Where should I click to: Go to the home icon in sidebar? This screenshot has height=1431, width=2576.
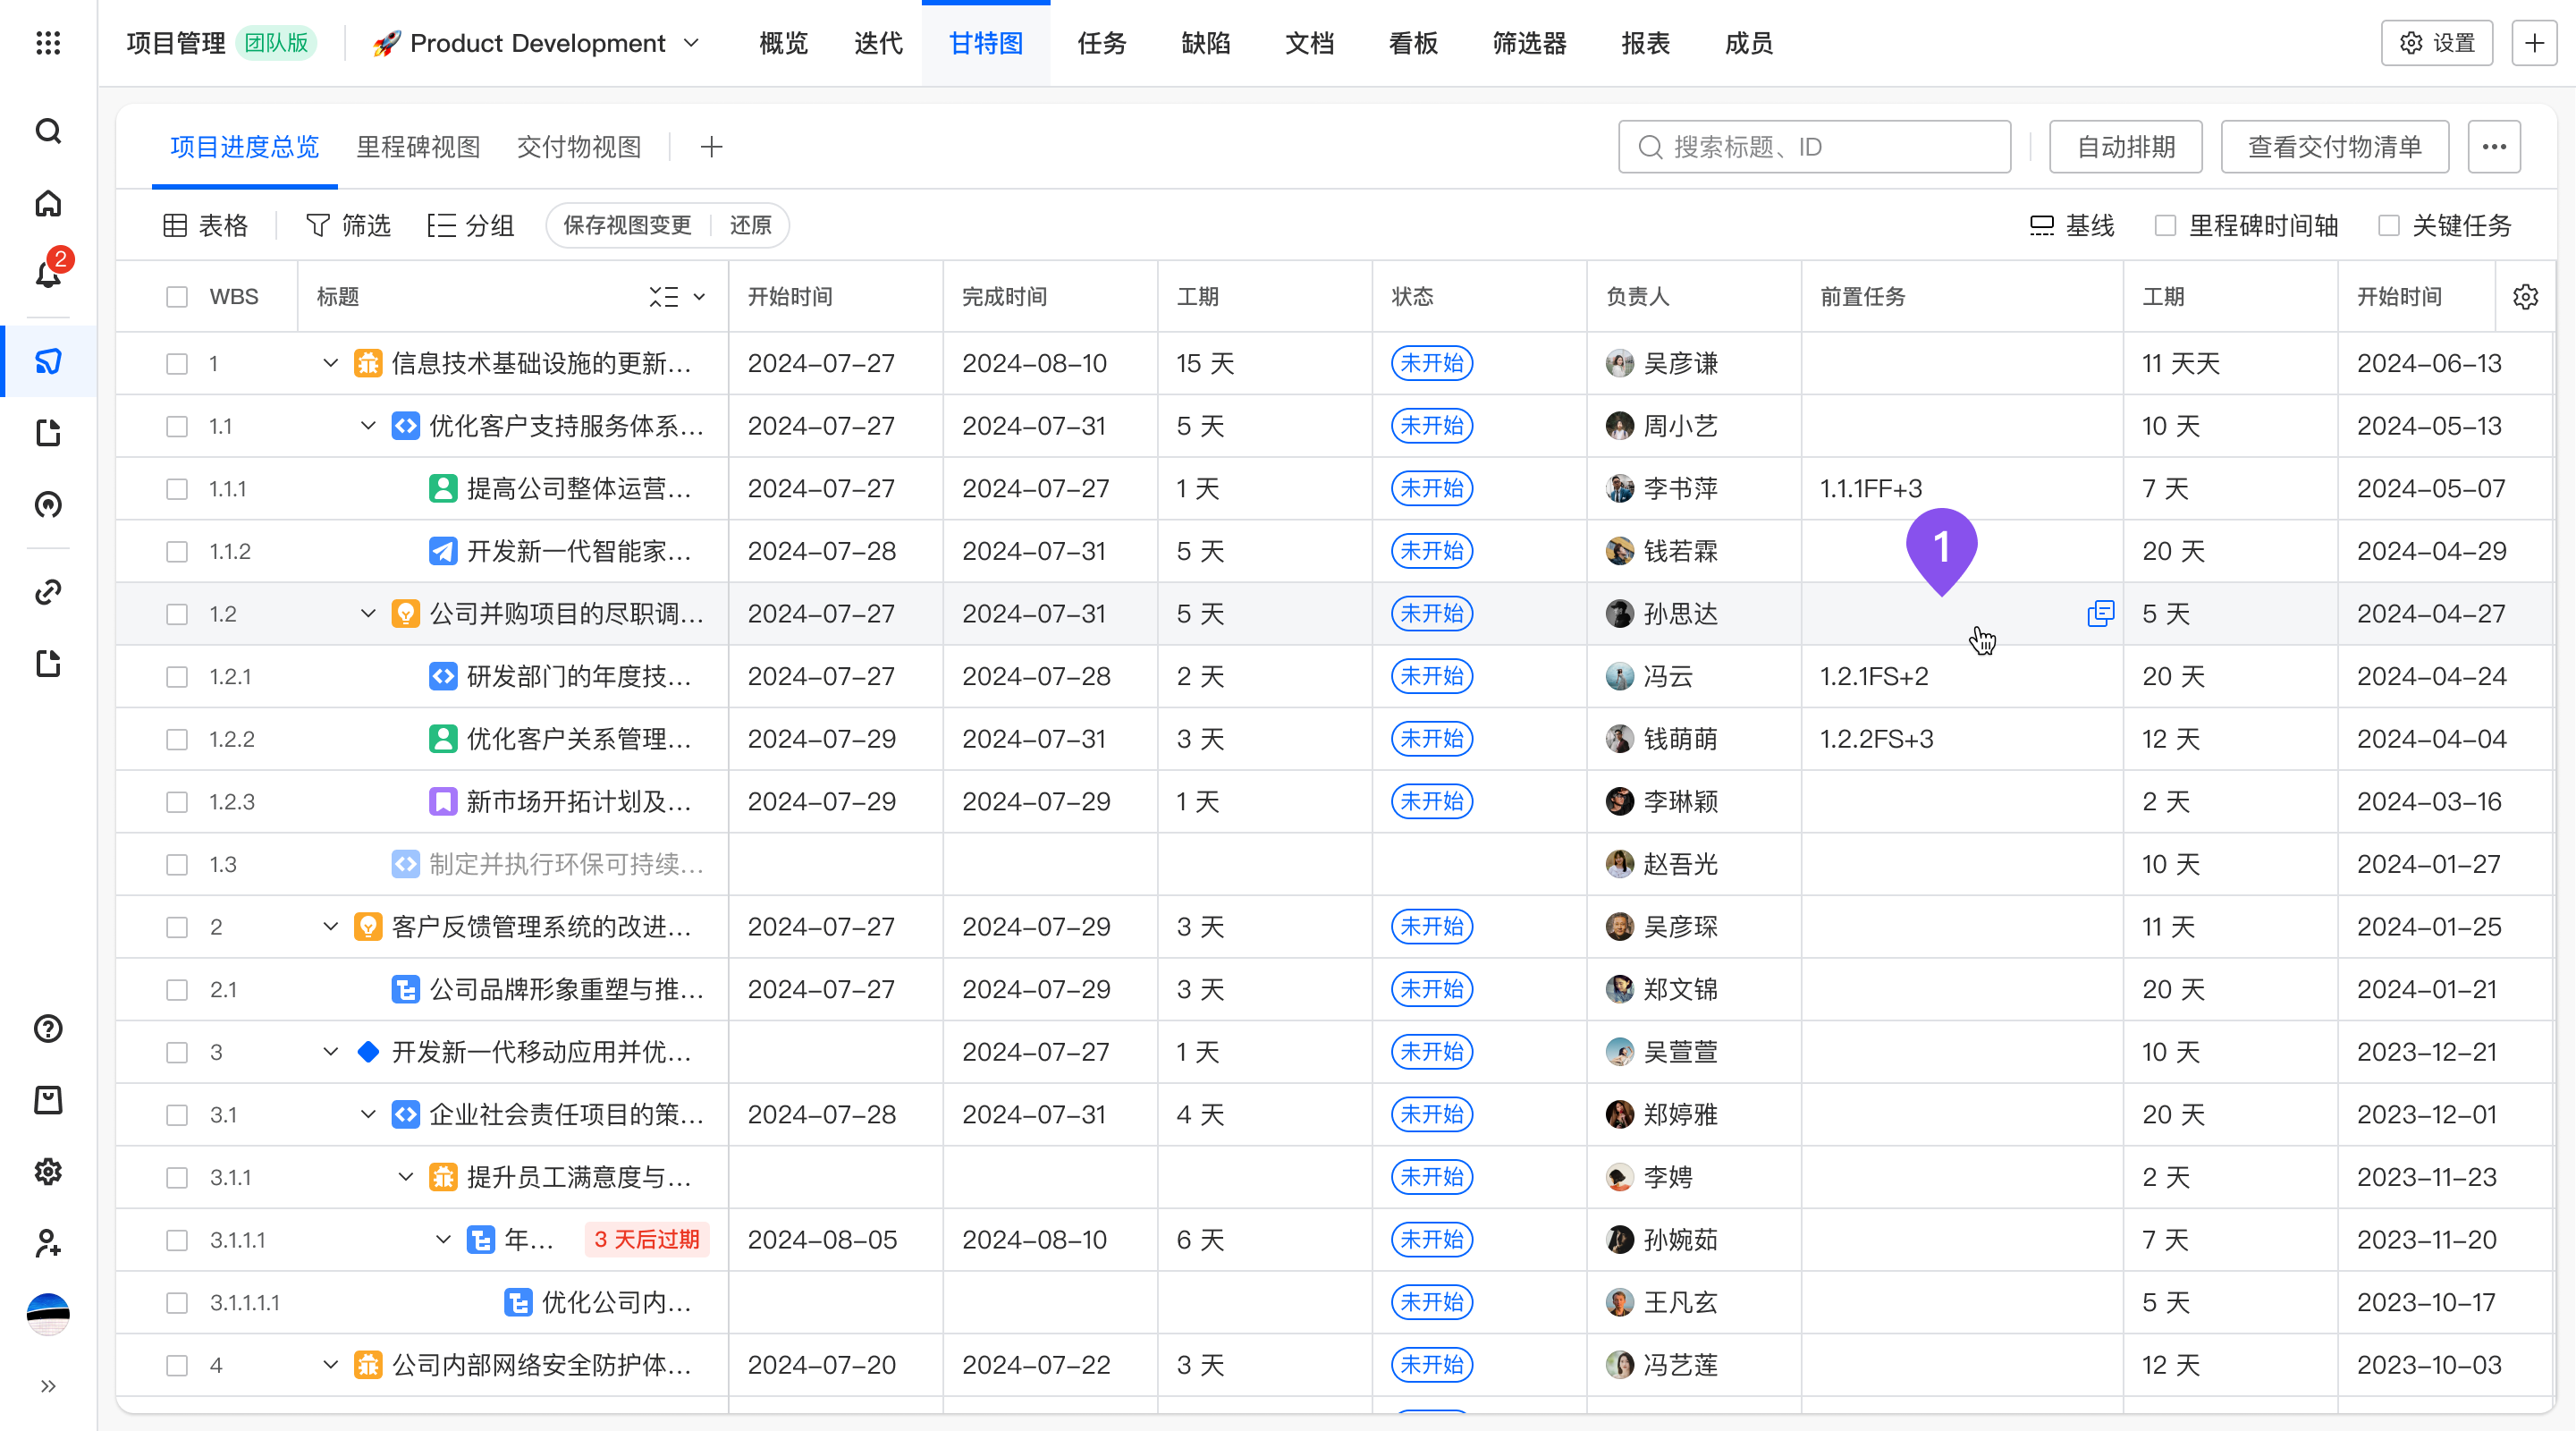[x=48, y=204]
